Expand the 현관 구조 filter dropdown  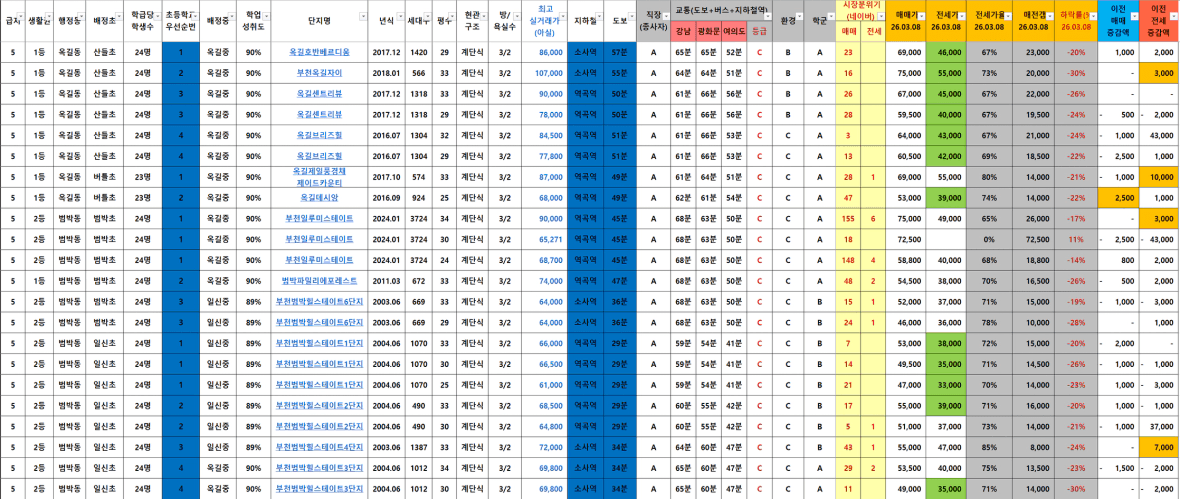coord(484,15)
